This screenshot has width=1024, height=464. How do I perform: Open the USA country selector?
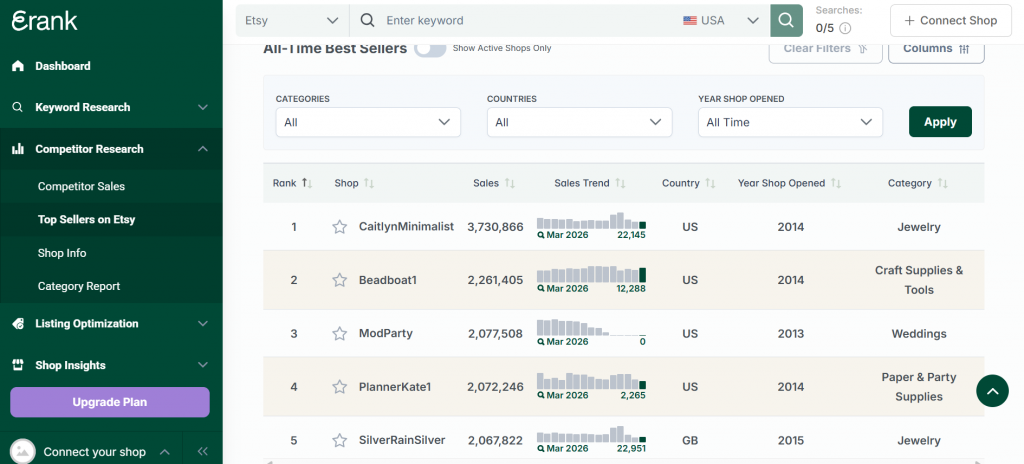pos(722,20)
